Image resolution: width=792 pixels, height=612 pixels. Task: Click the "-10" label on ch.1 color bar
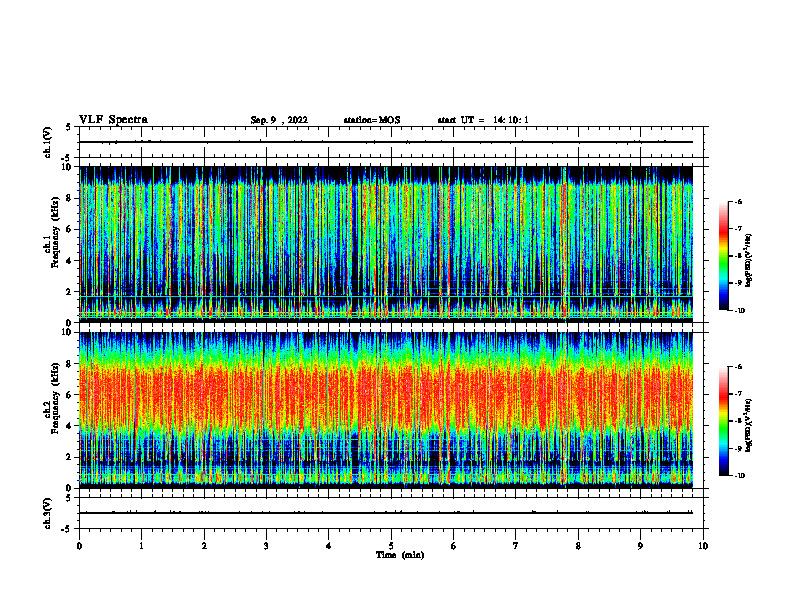[739, 311]
